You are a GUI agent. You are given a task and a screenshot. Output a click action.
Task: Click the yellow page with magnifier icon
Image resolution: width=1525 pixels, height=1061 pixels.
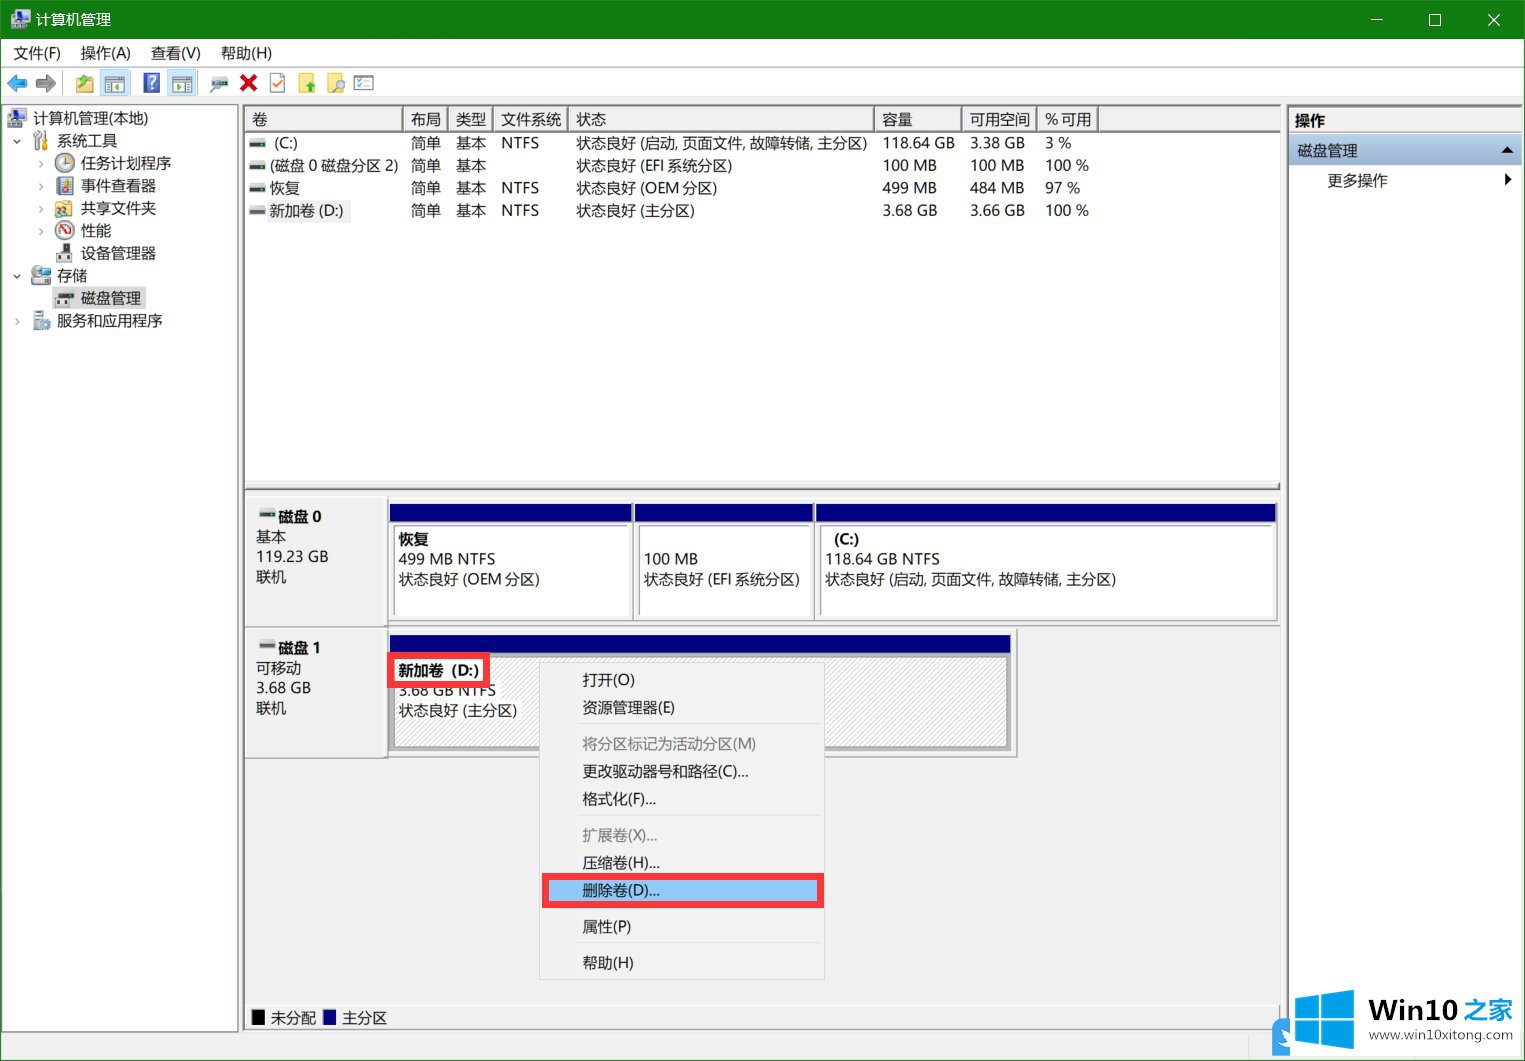(336, 83)
